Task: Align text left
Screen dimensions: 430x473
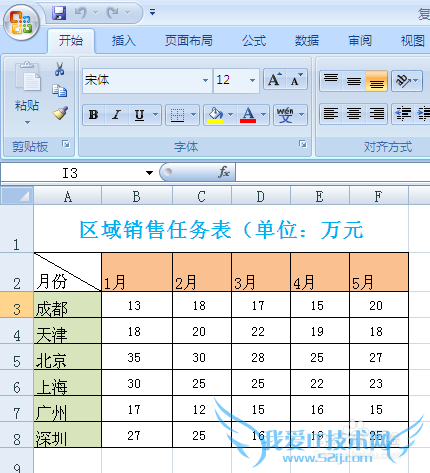Action: point(331,114)
